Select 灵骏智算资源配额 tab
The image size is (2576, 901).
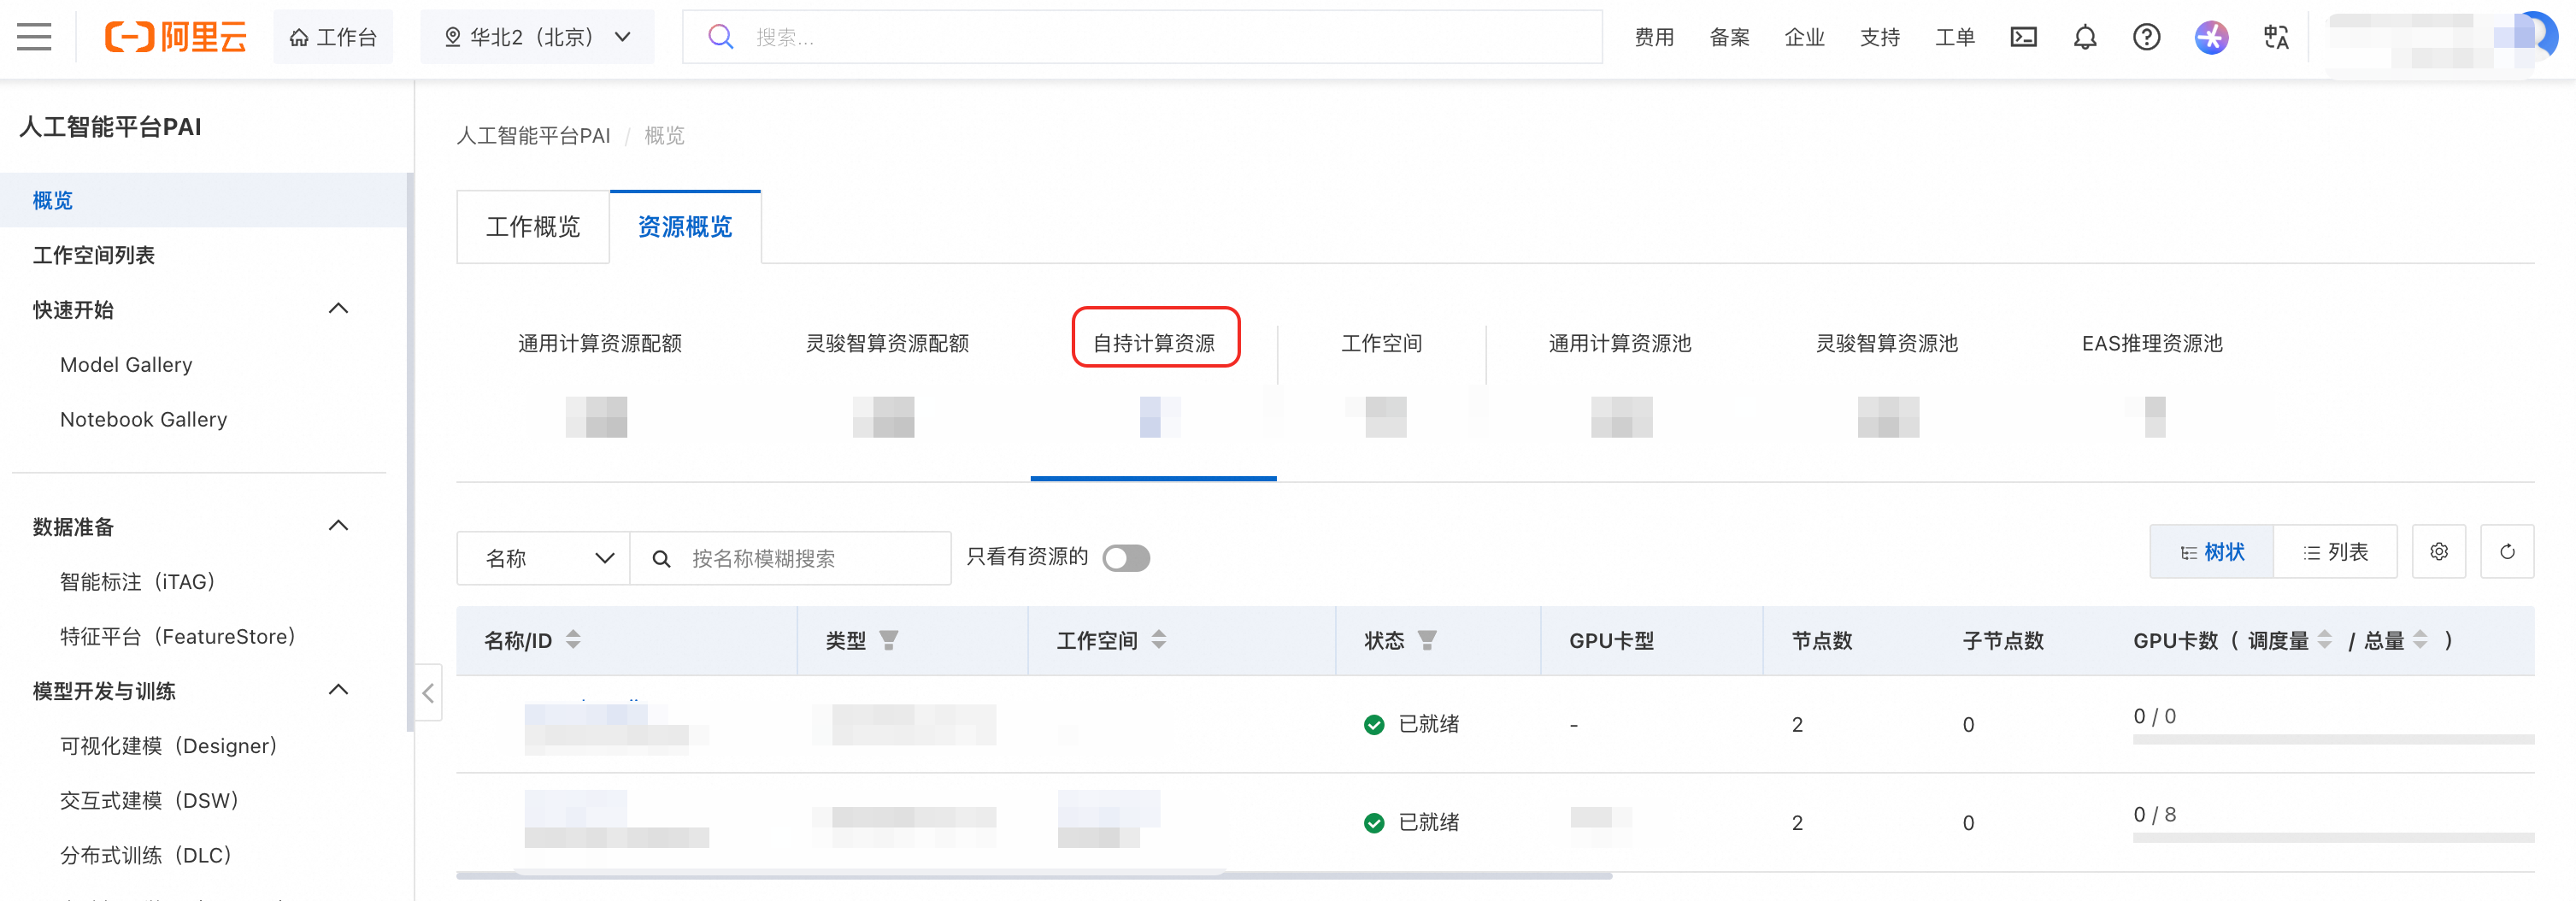(x=887, y=344)
